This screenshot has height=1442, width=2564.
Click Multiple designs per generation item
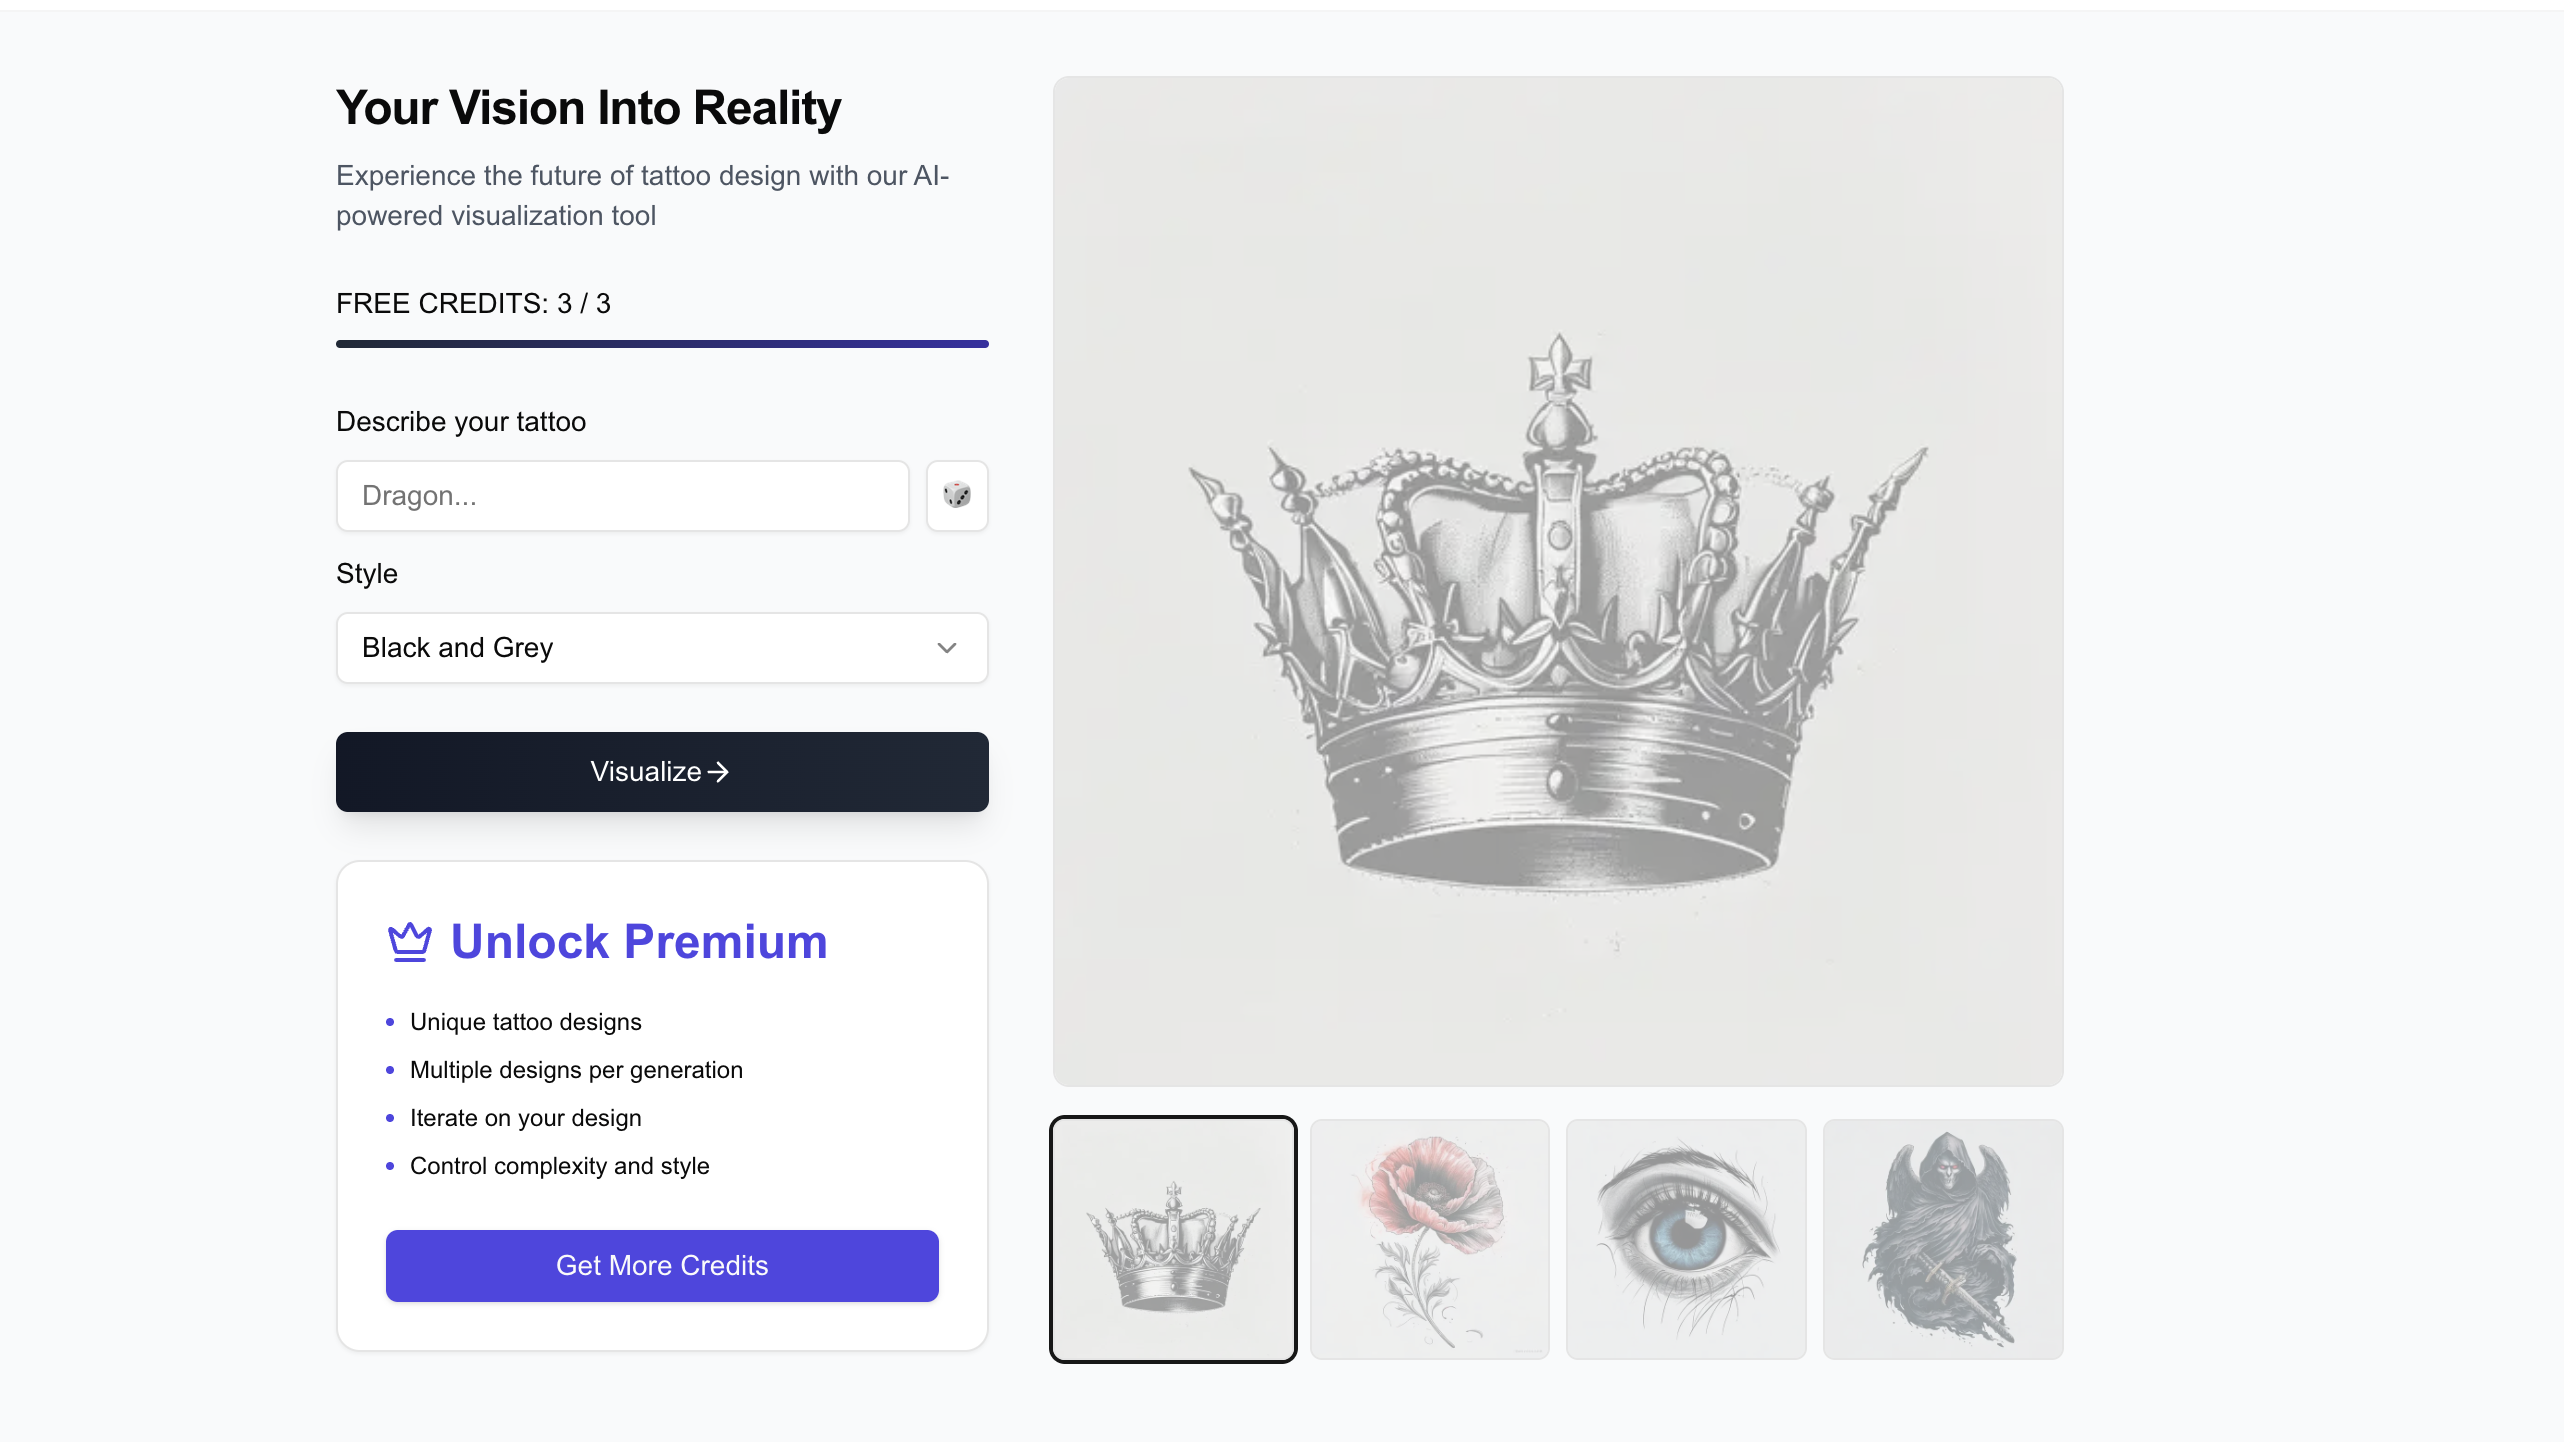click(576, 1070)
